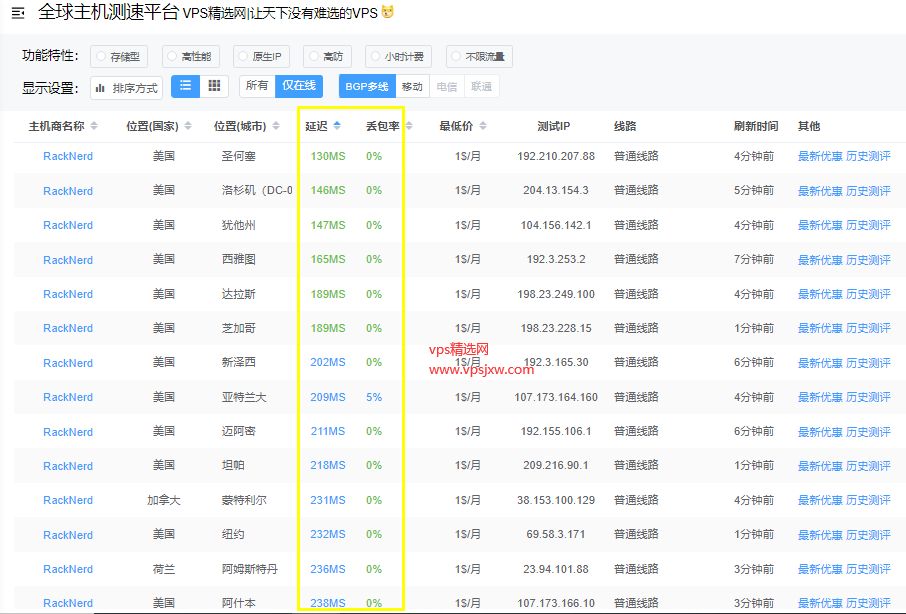906x614 pixels.
Task: Sort by 最低价 column arrows
Action: pyautogui.click(x=483, y=126)
